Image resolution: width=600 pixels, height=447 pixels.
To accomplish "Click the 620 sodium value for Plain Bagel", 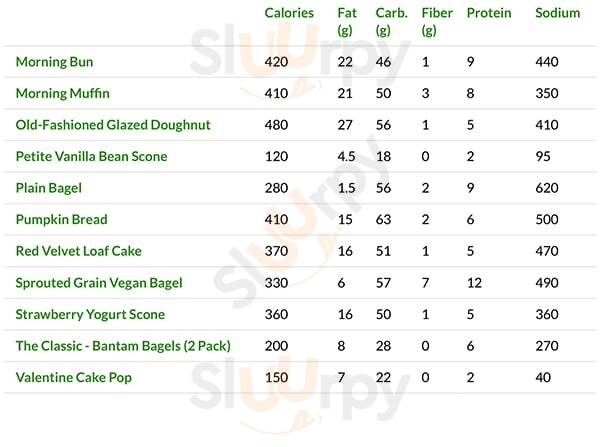I will pyautogui.click(x=546, y=188).
